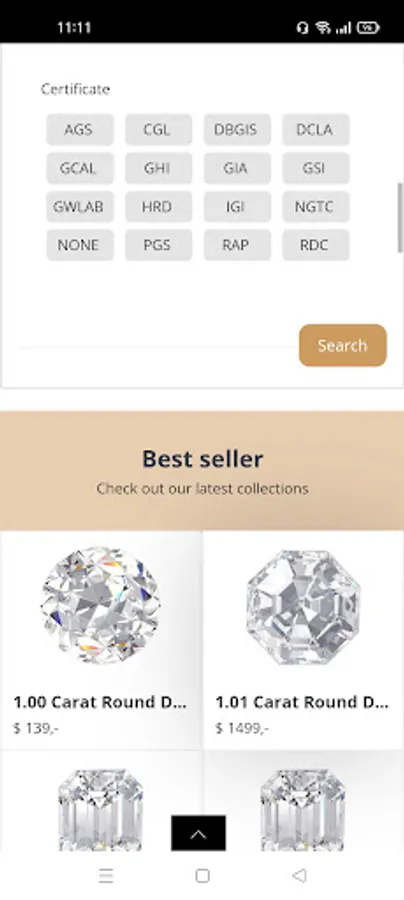
Task: Enable the DBGIS certificate filter
Action: pos(236,130)
